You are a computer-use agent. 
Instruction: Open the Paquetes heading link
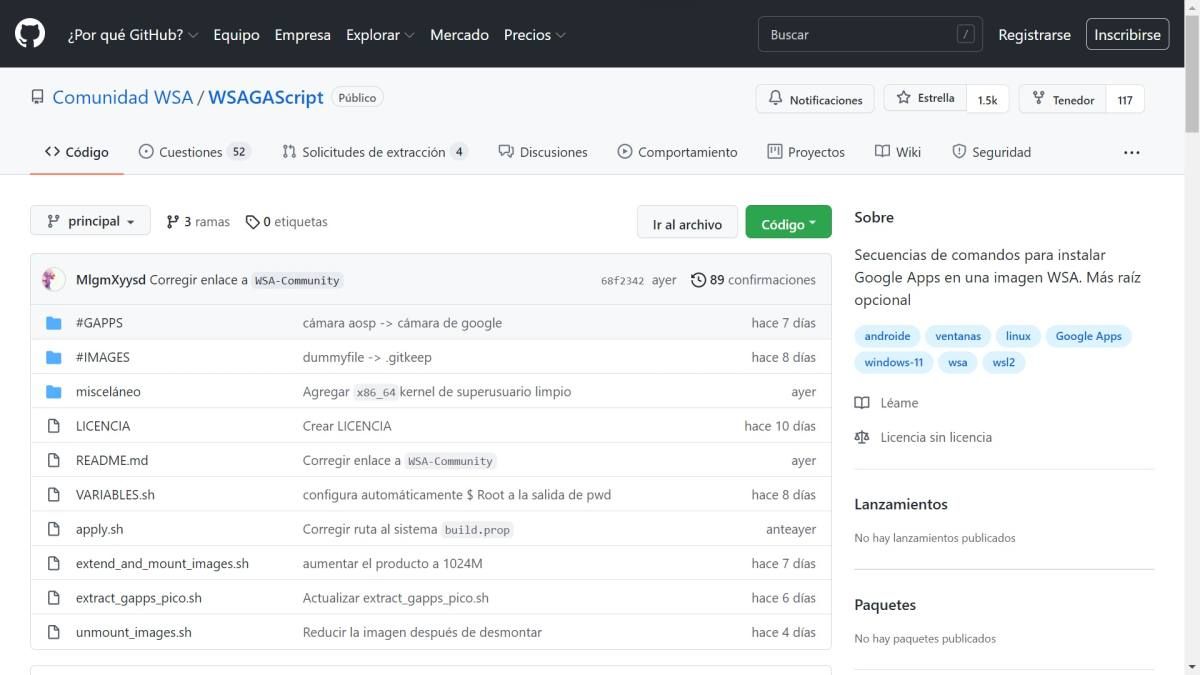(x=885, y=605)
